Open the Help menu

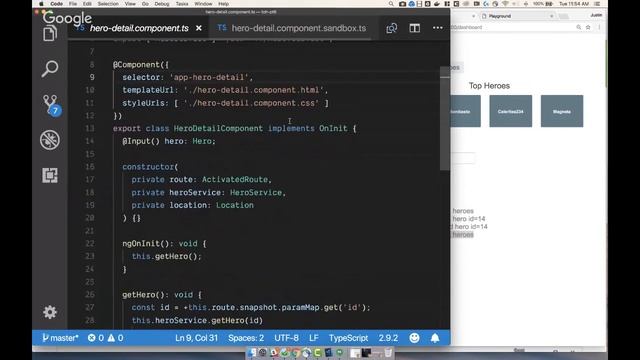click(223, 4)
